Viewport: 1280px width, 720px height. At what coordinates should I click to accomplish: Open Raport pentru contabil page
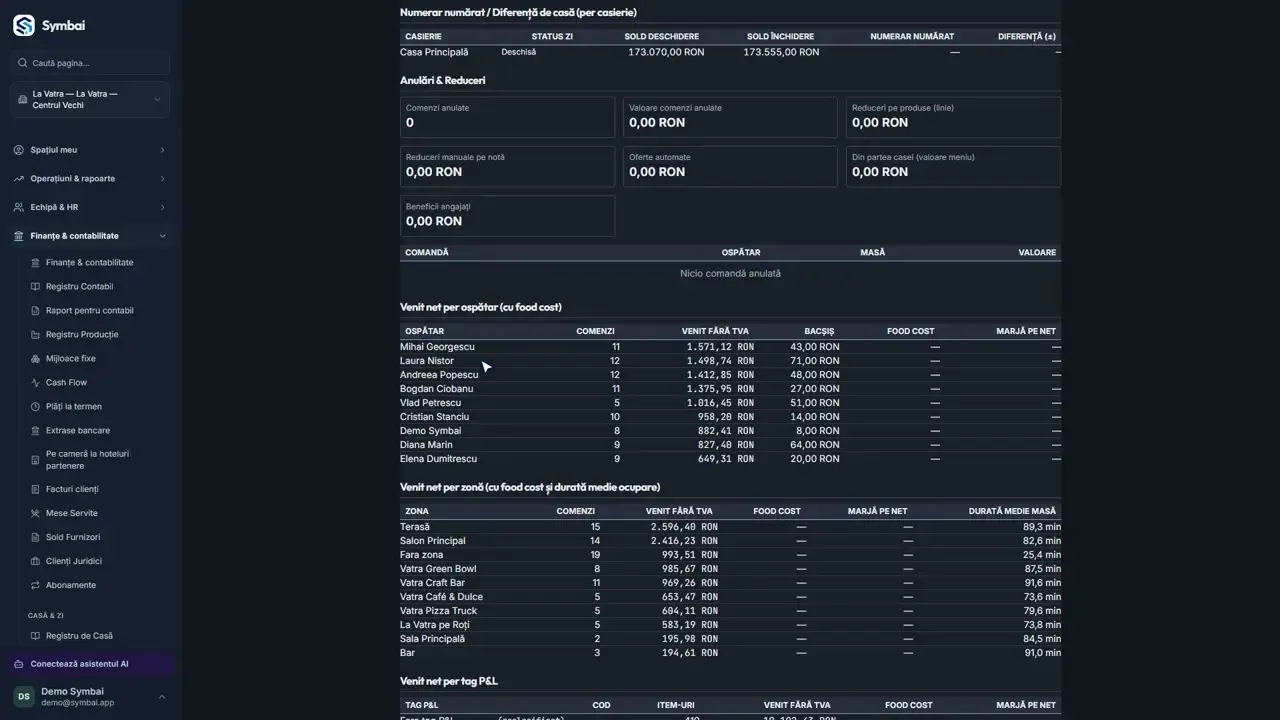pyautogui.click(x=89, y=311)
